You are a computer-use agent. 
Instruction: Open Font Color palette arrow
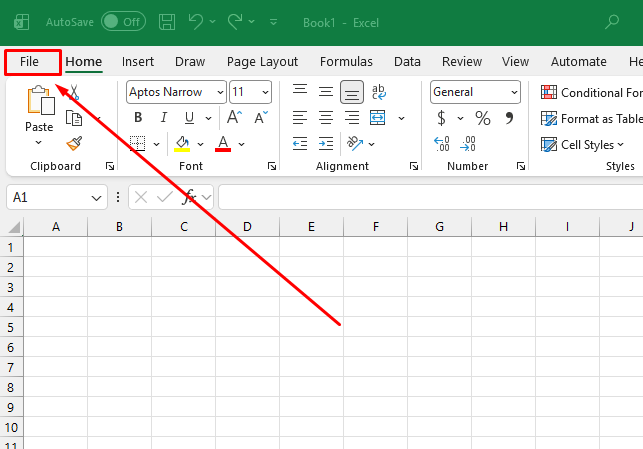(242, 144)
